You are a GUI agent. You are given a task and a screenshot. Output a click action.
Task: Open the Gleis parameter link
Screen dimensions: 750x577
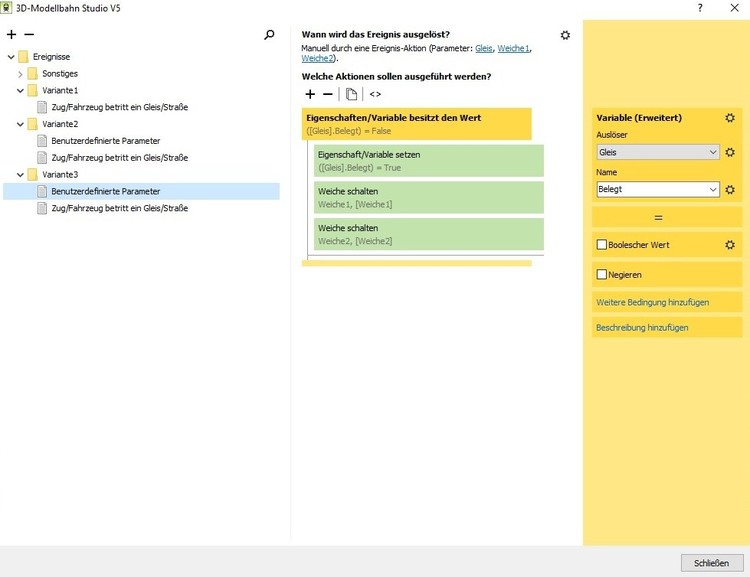pos(484,48)
